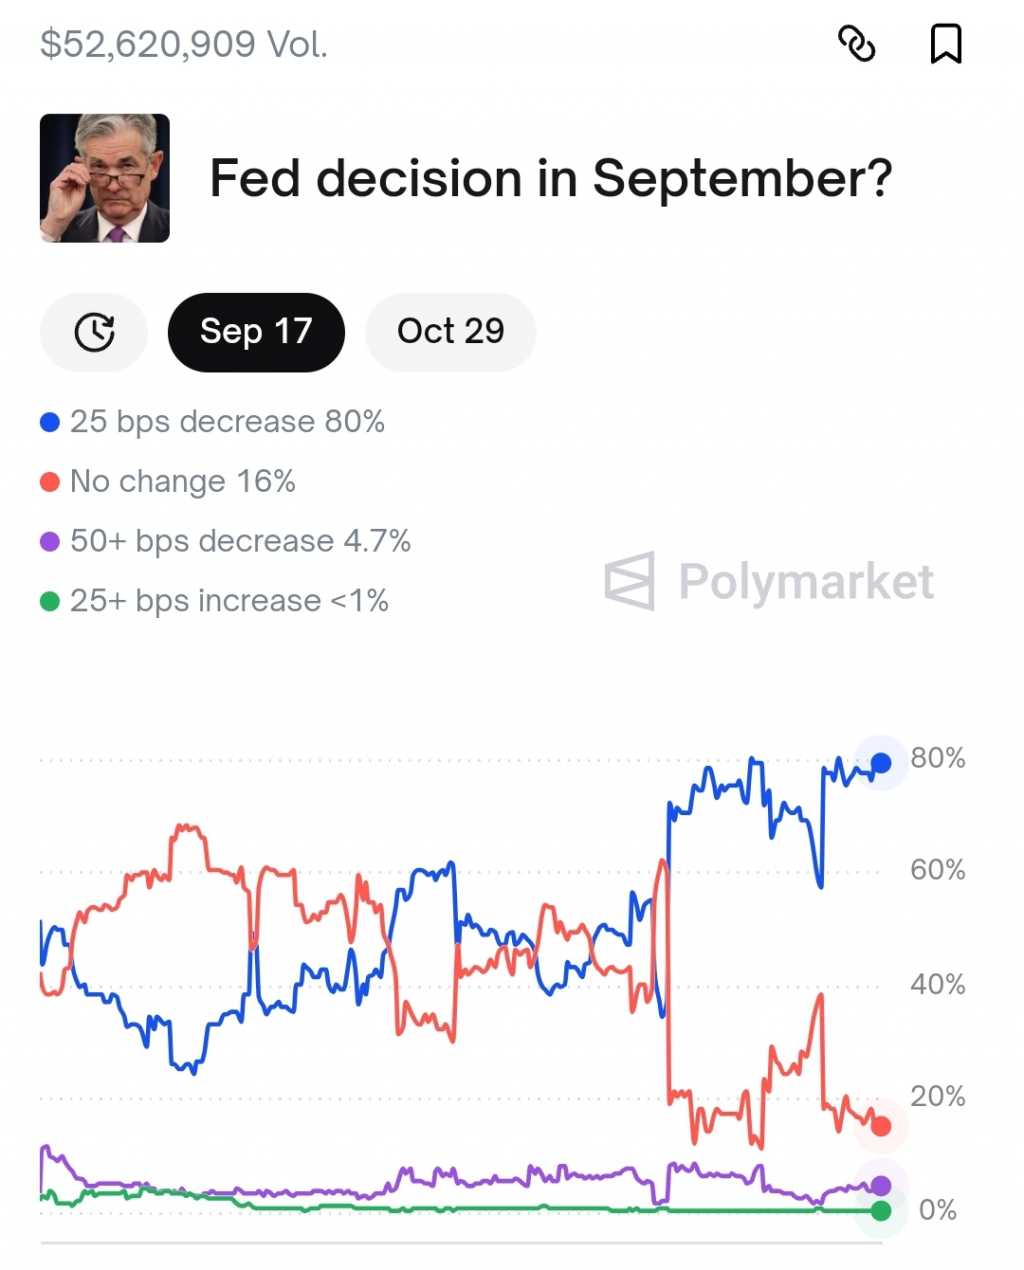Bookmark this Fed decision market
Image resolution: width=1024 pixels, height=1270 pixels.
(945, 44)
